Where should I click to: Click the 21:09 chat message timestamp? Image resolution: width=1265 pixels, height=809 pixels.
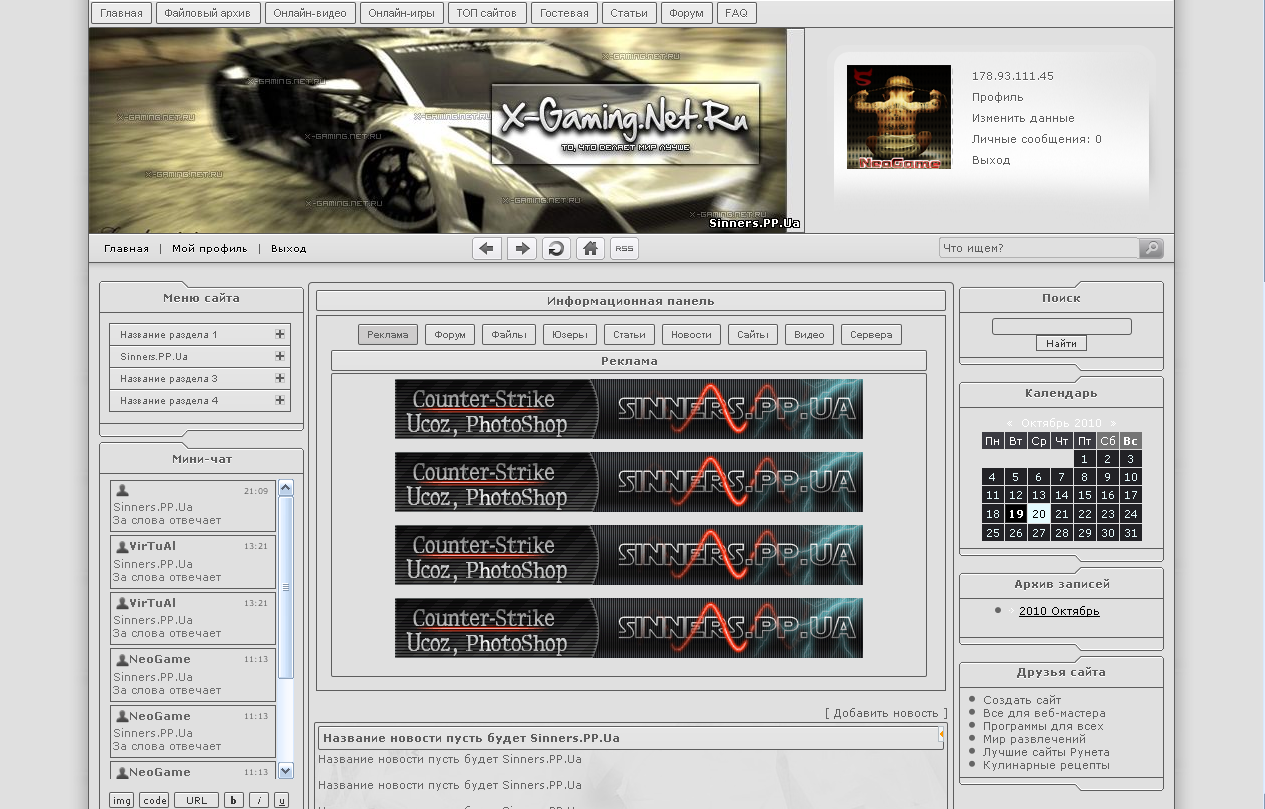[x=256, y=491]
